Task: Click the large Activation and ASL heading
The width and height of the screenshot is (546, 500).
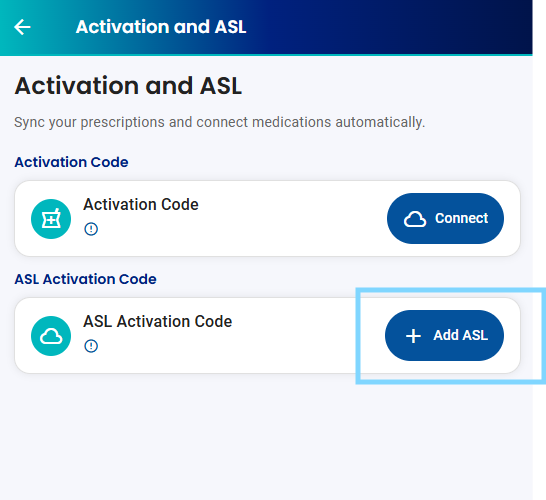Action: 128,86
